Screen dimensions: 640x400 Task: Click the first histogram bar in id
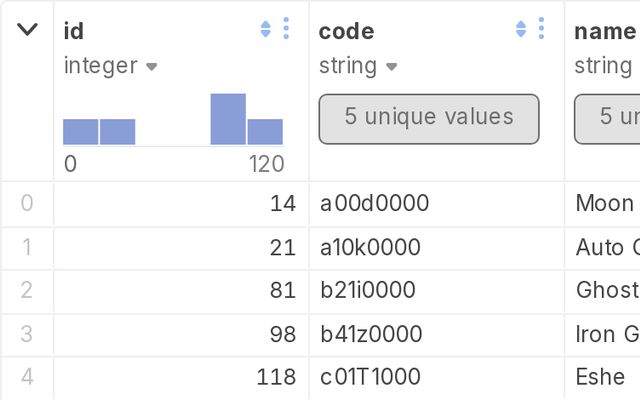tap(81, 132)
